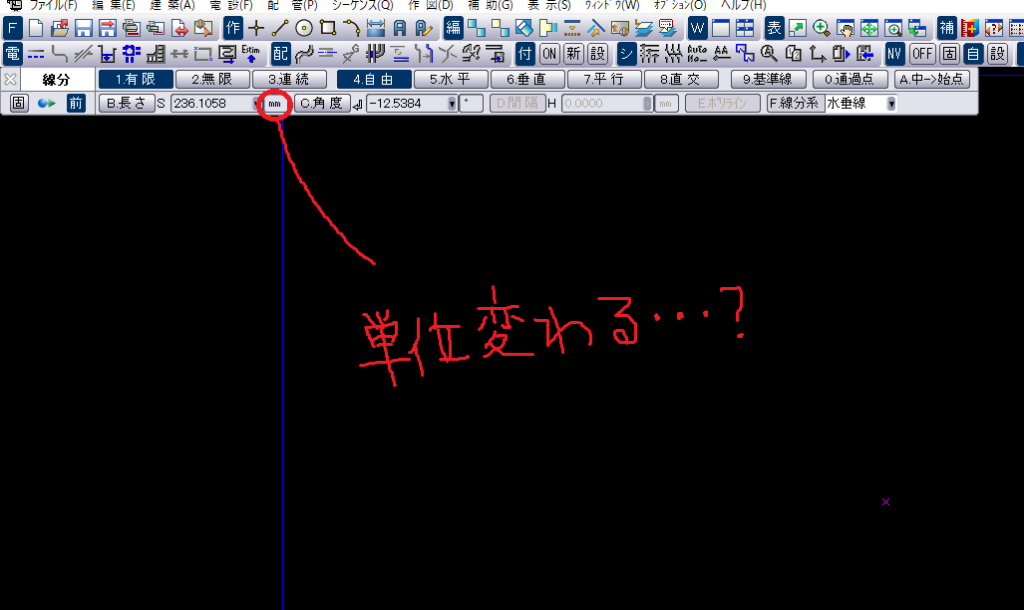Select the A text annotation tool
Screen dimensions: 1024x610
click(x=400, y=29)
